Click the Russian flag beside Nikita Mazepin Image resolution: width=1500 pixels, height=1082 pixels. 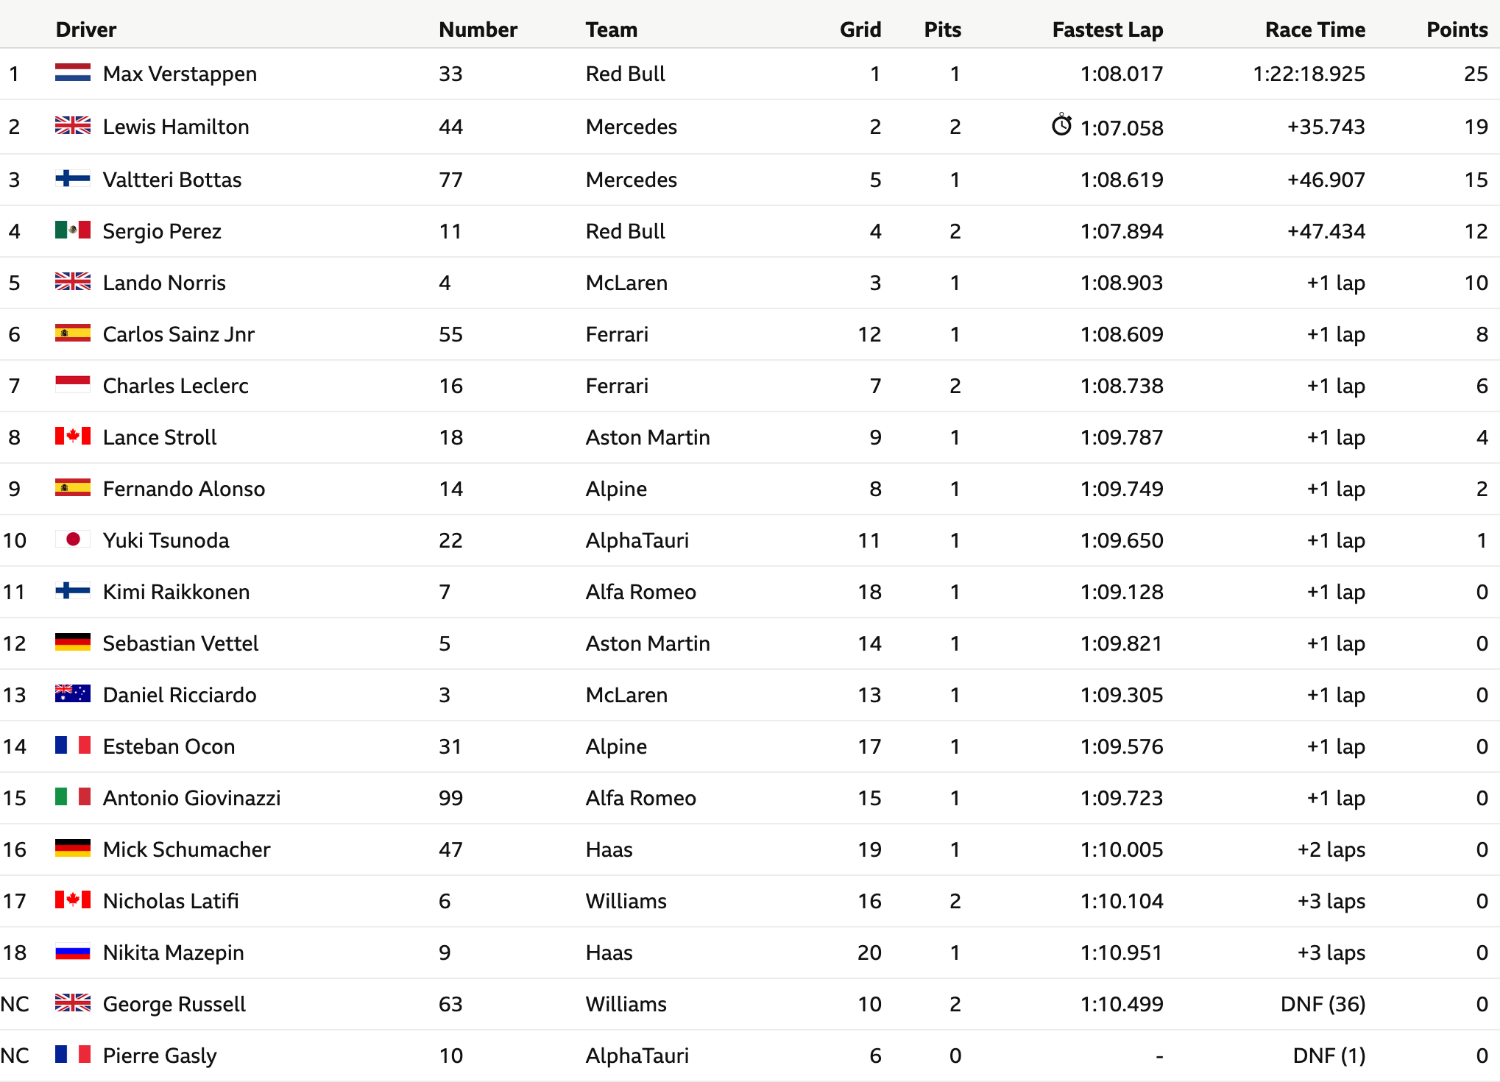click(x=73, y=952)
